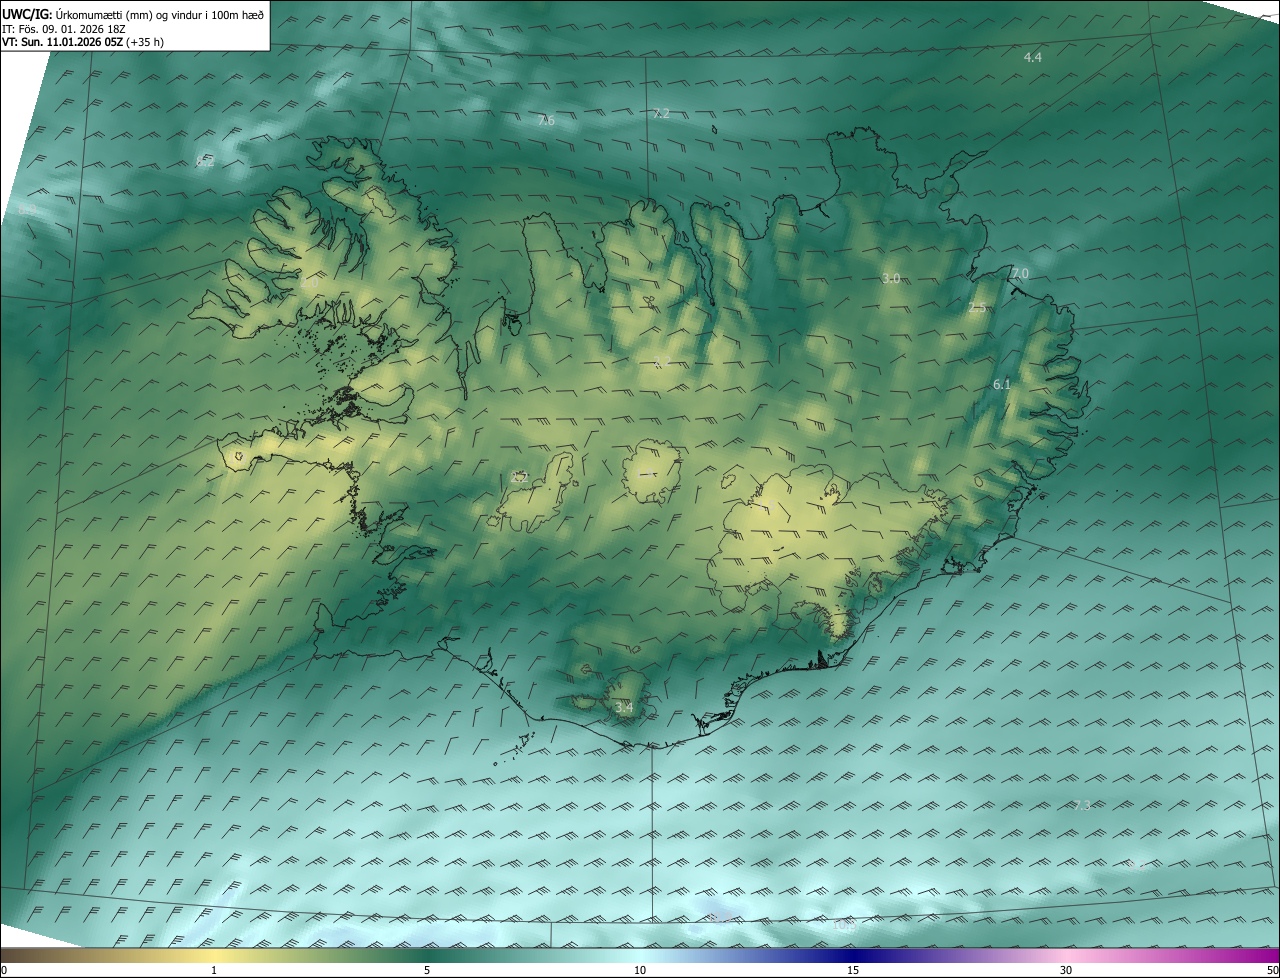Image resolution: width=1280 pixels, height=978 pixels.
Task: Click the 3.0 value label in northeast Iceland
Action: click(891, 278)
